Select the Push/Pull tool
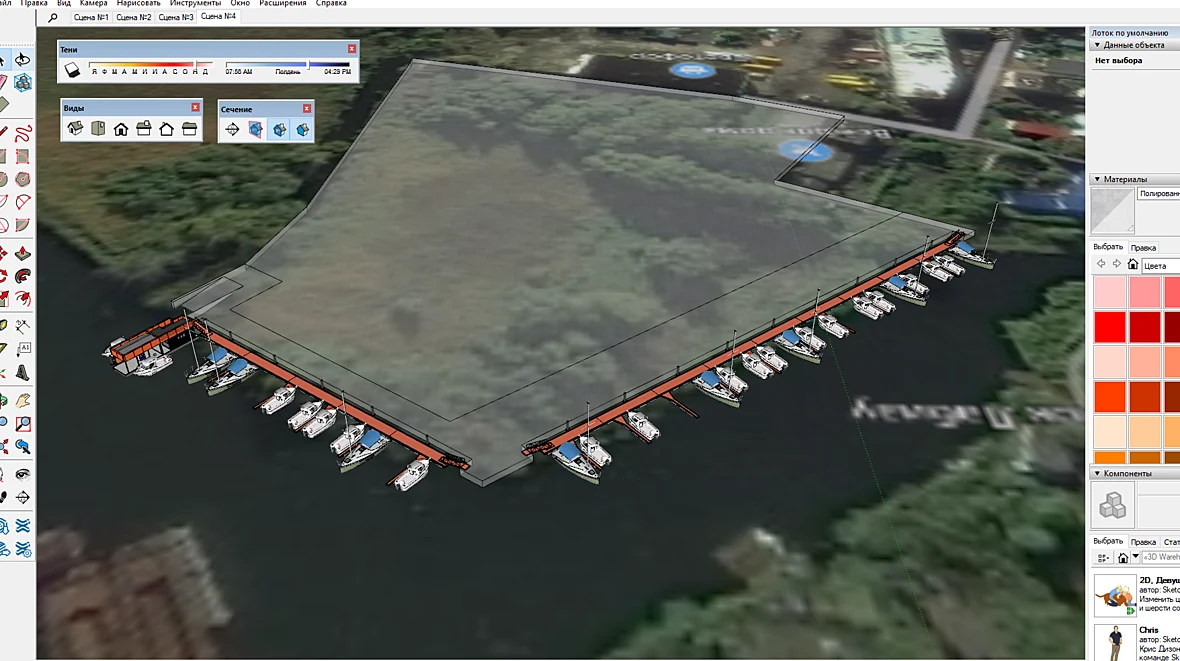 [x=23, y=253]
